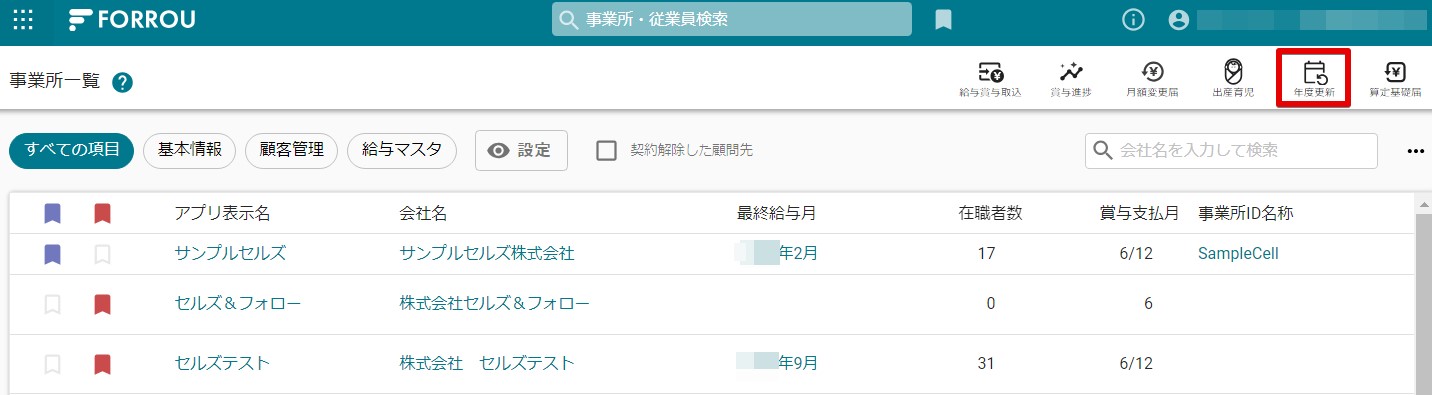Toggle red bookmark for セルズ＆フォロー row
Image resolution: width=1432 pixels, height=395 pixels.
[x=102, y=304]
